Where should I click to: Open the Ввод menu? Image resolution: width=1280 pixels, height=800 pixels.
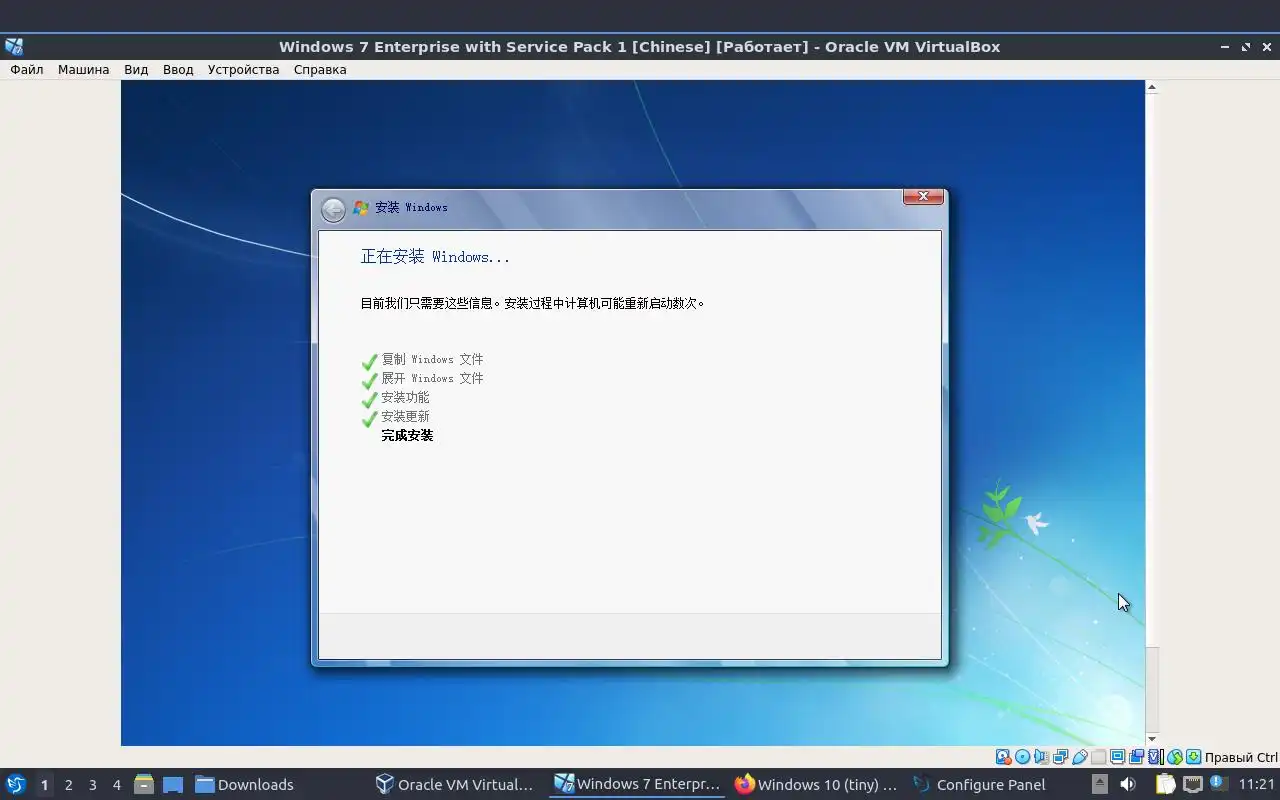click(178, 69)
